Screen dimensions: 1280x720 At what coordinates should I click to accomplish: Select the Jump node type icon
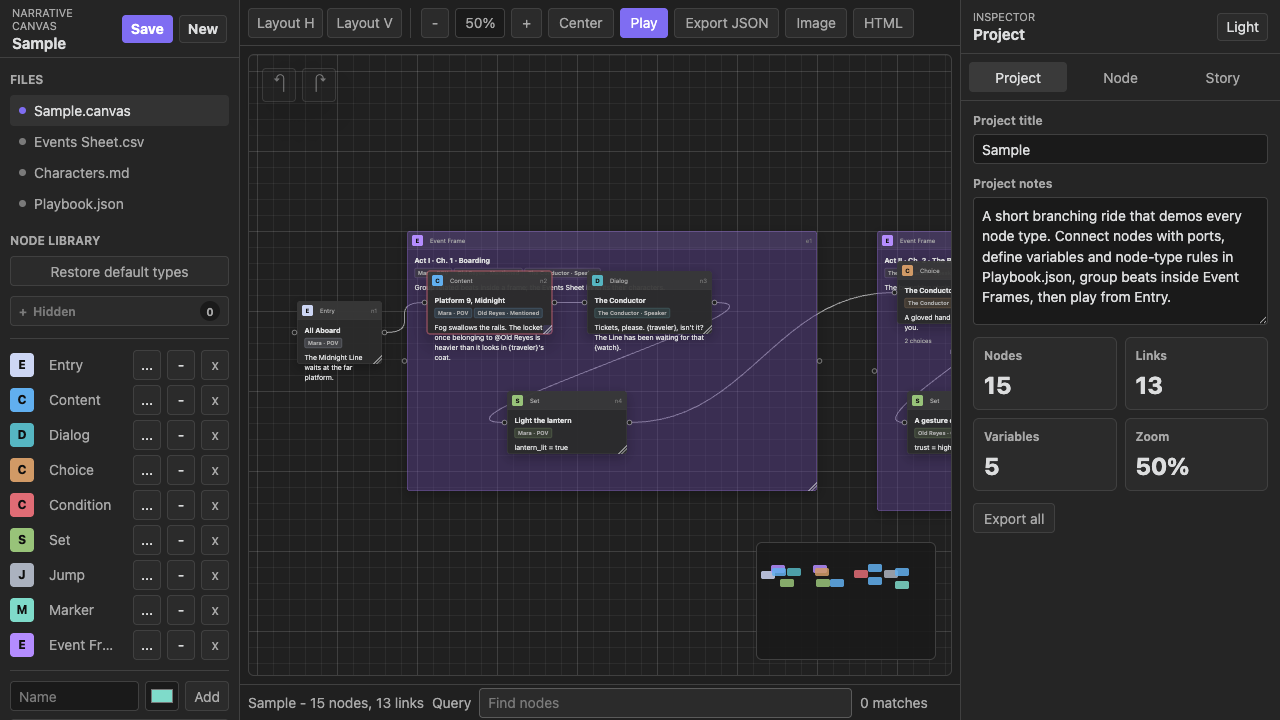pos(22,575)
